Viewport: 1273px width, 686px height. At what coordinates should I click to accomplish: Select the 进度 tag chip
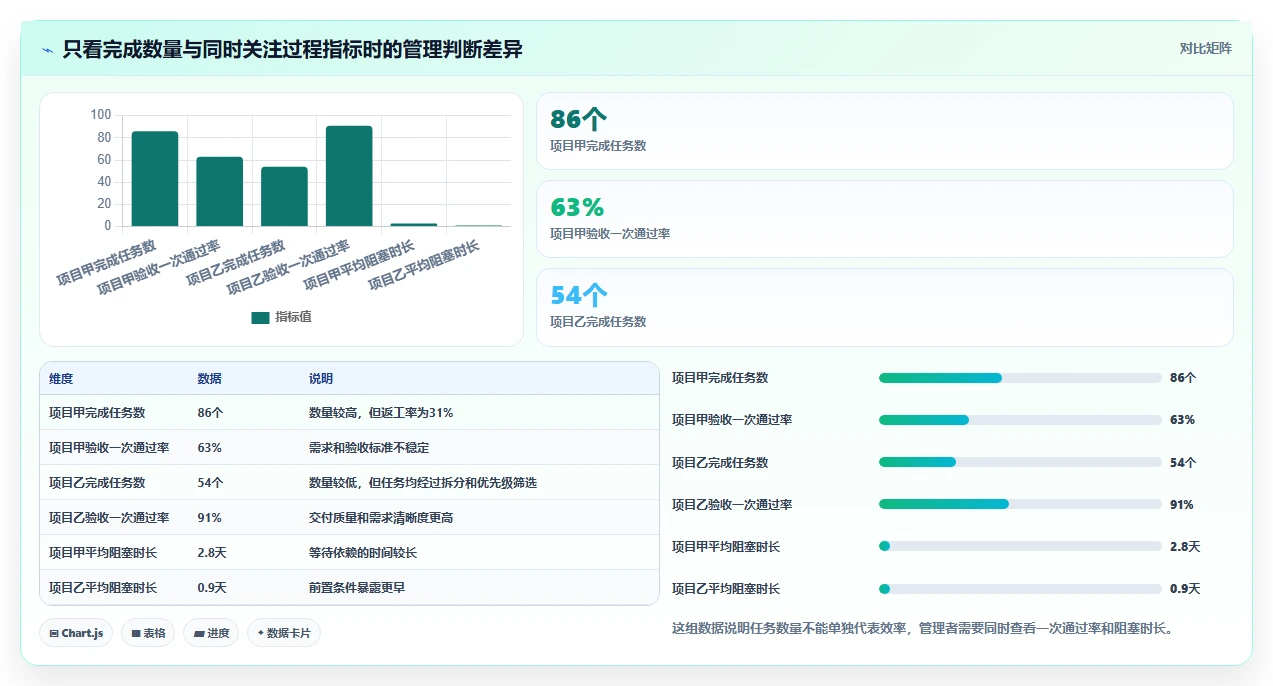[x=211, y=633]
